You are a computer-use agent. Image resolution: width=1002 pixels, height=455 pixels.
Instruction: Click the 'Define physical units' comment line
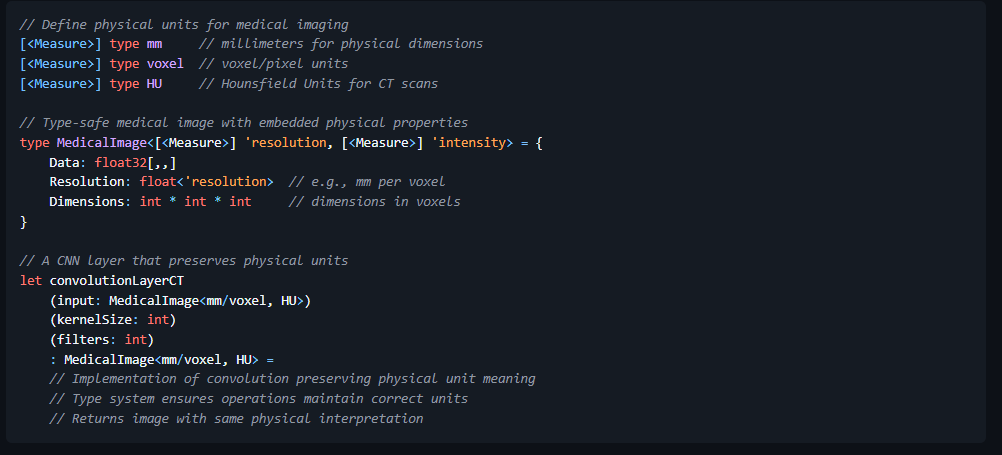[184, 24]
